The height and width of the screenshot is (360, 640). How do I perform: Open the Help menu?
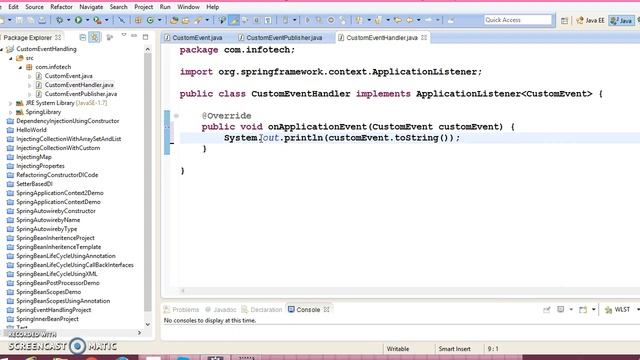coord(212,7)
